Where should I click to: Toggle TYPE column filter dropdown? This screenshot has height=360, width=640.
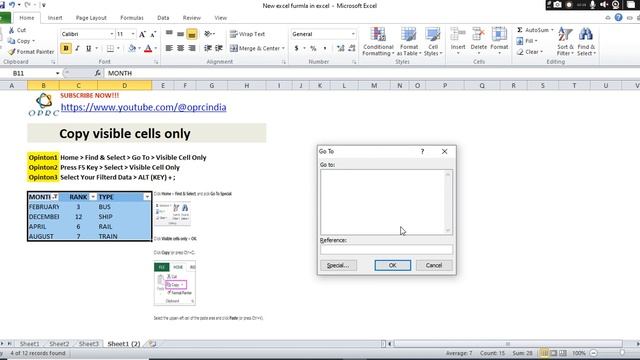coord(147,197)
